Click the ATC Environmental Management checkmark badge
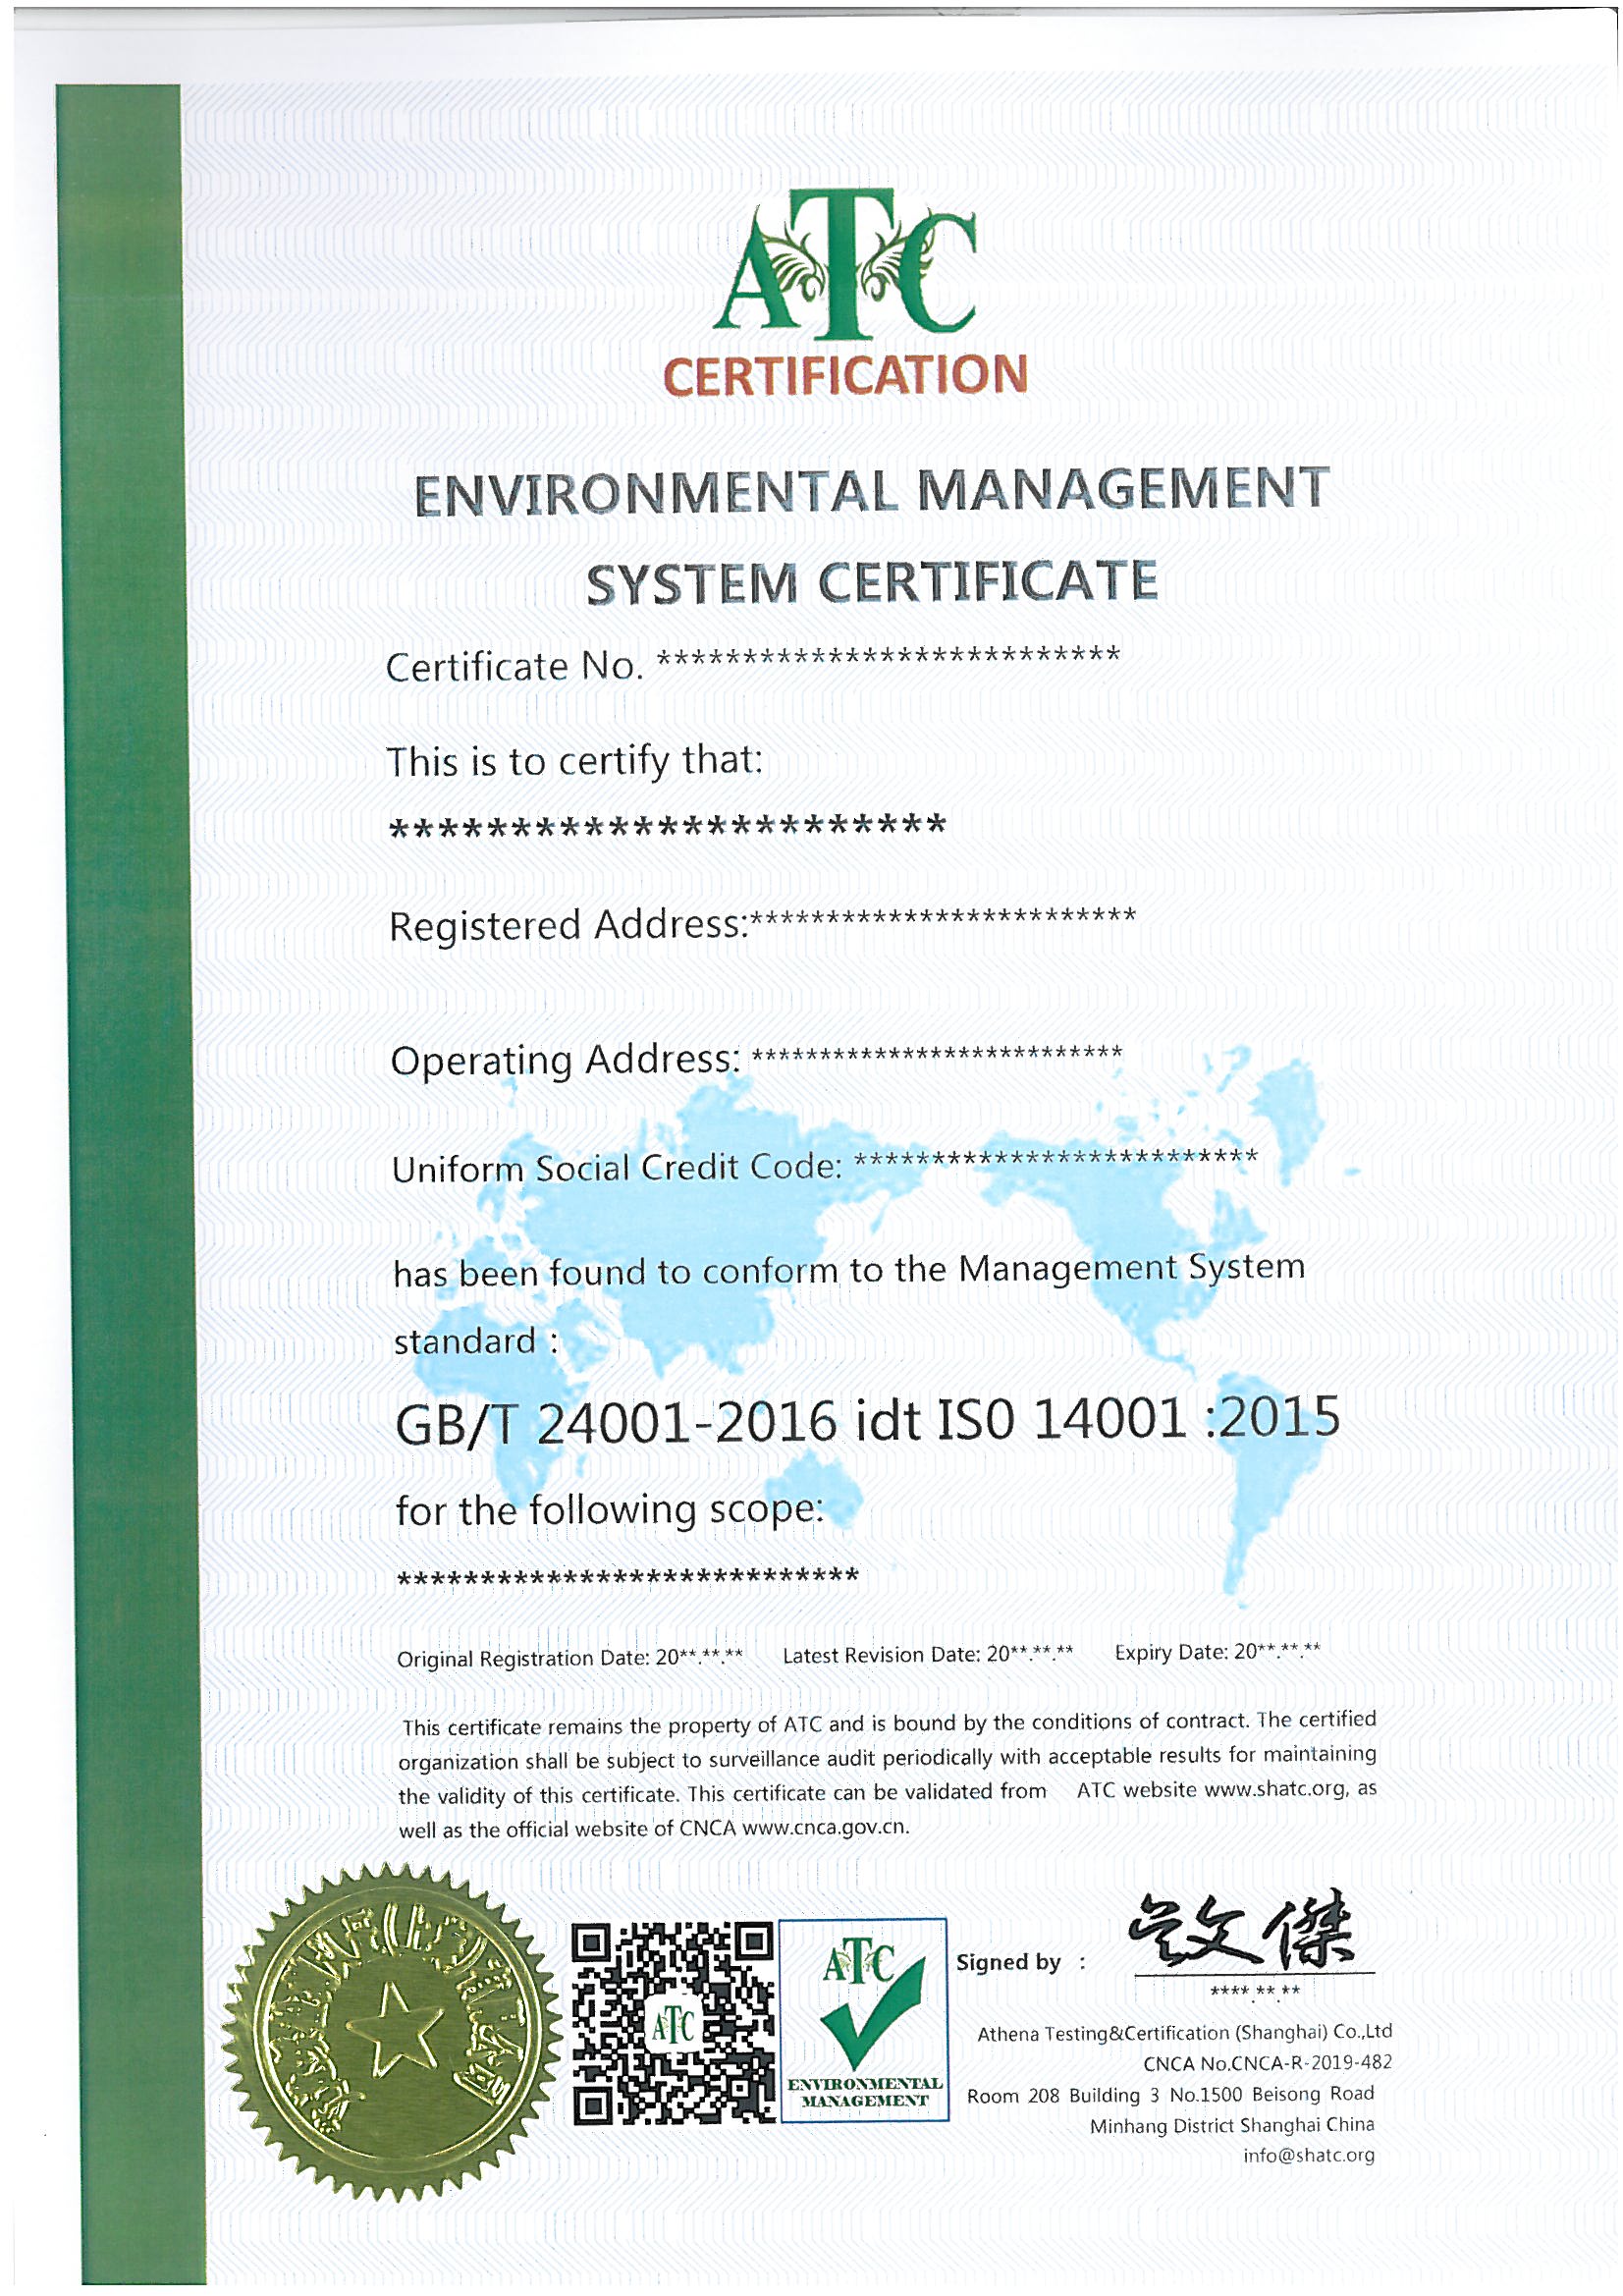This screenshot has width=1623, height=2296. [x=863, y=2020]
